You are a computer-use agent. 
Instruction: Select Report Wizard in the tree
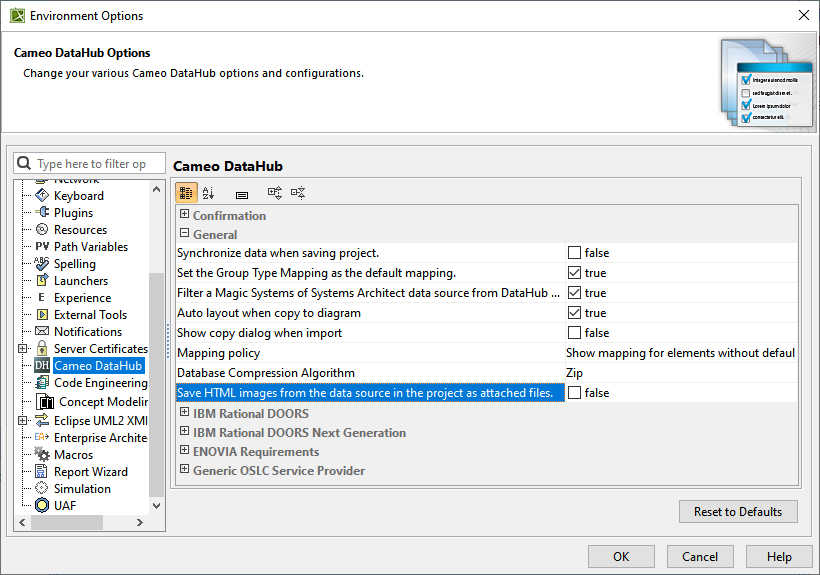(90, 472)
